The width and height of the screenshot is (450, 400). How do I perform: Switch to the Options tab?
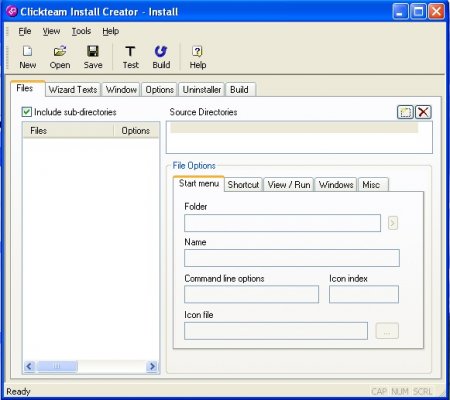pos(159,90)
